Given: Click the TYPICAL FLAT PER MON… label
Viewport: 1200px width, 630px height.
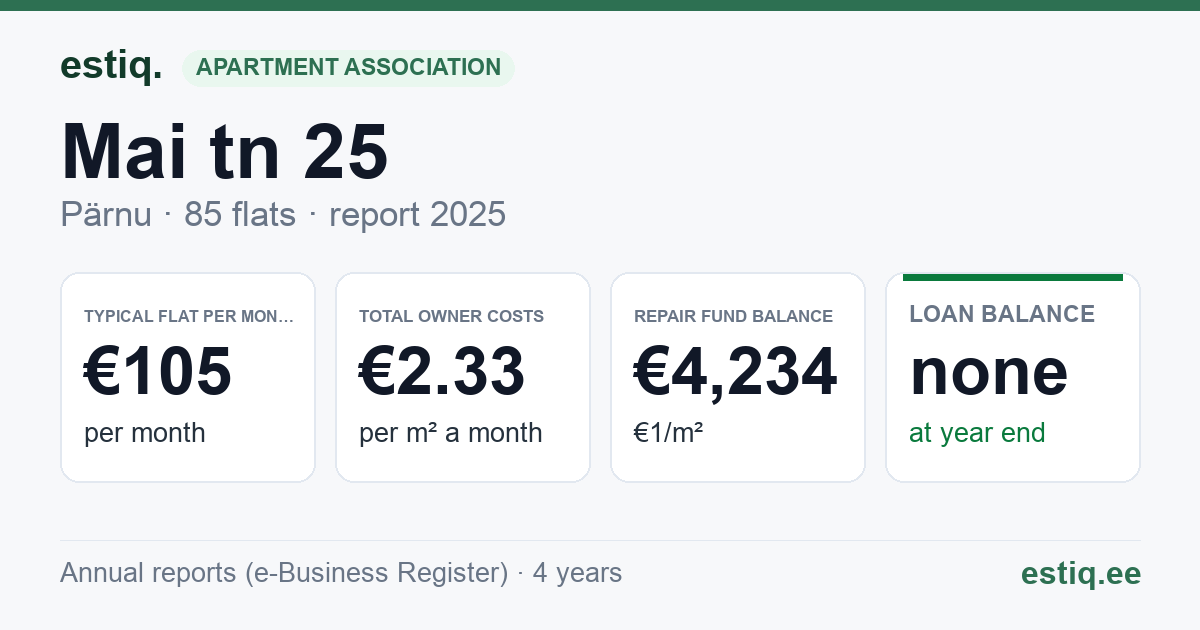Looking at the screenshot, I should coord(189,316).
